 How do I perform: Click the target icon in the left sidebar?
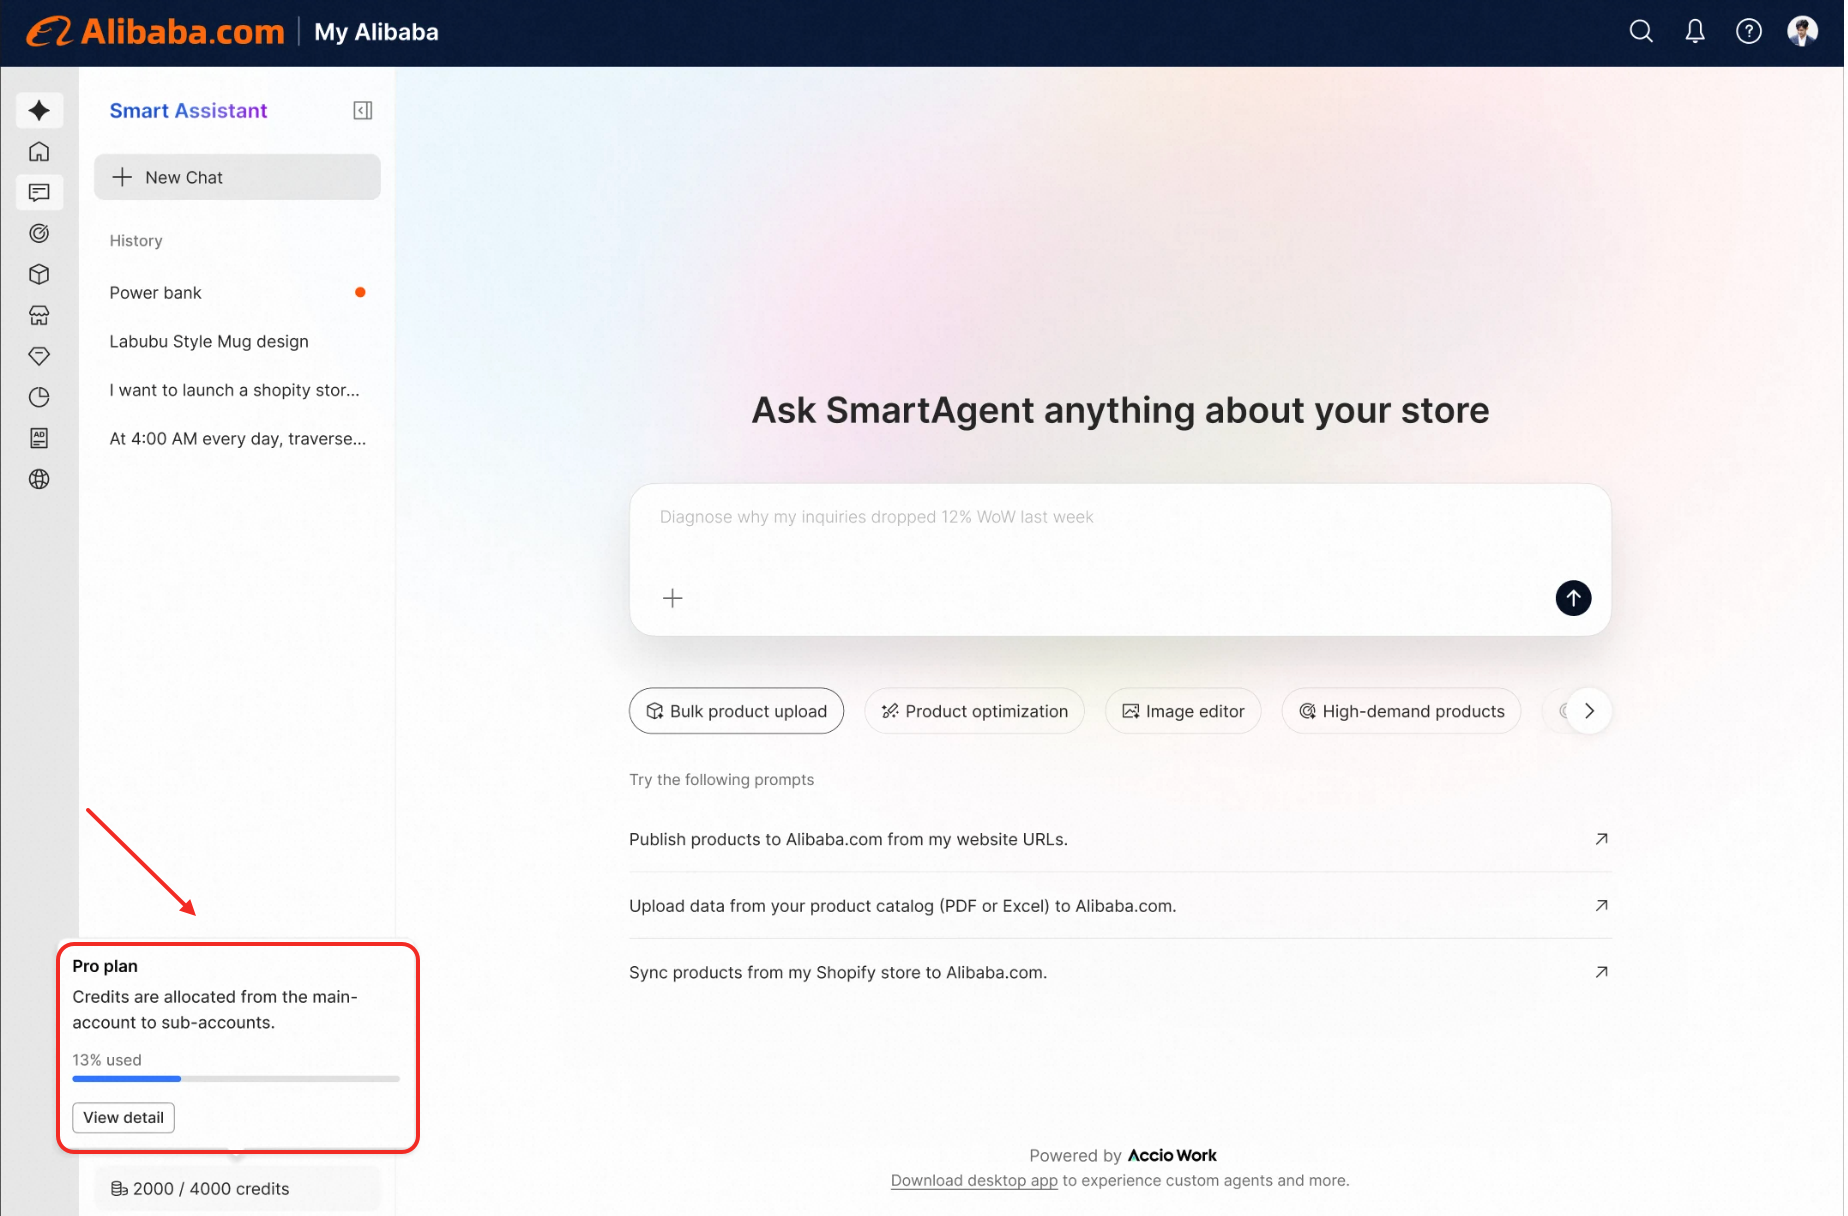(x=39, y=233)
